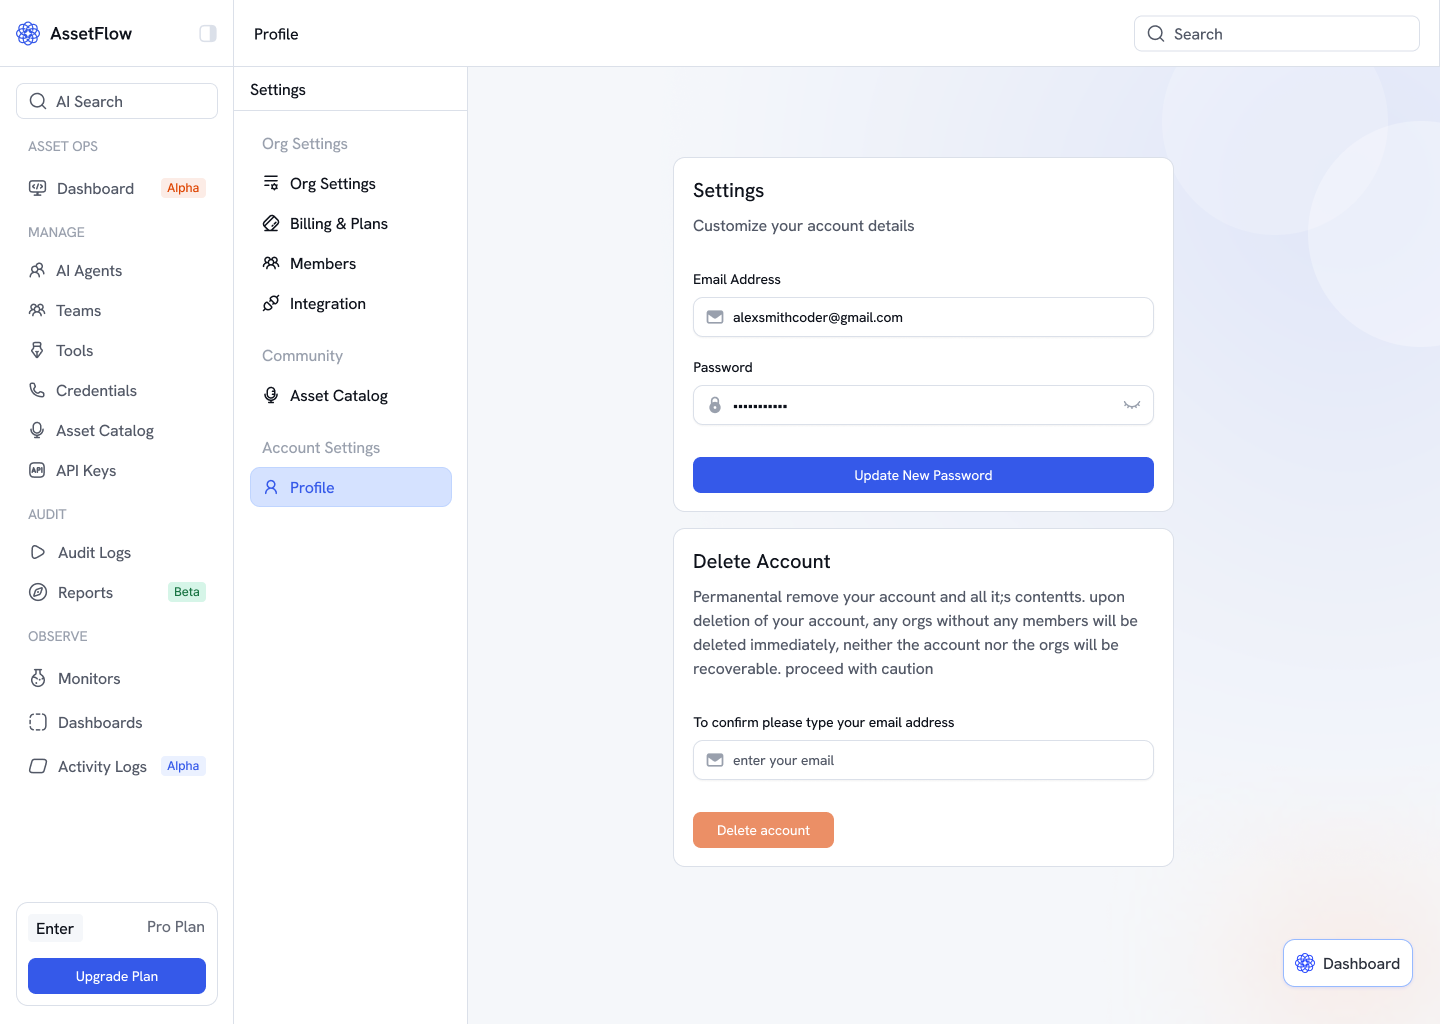
Task: Click the Beta badge beside Reports
Action: point(187,592)
